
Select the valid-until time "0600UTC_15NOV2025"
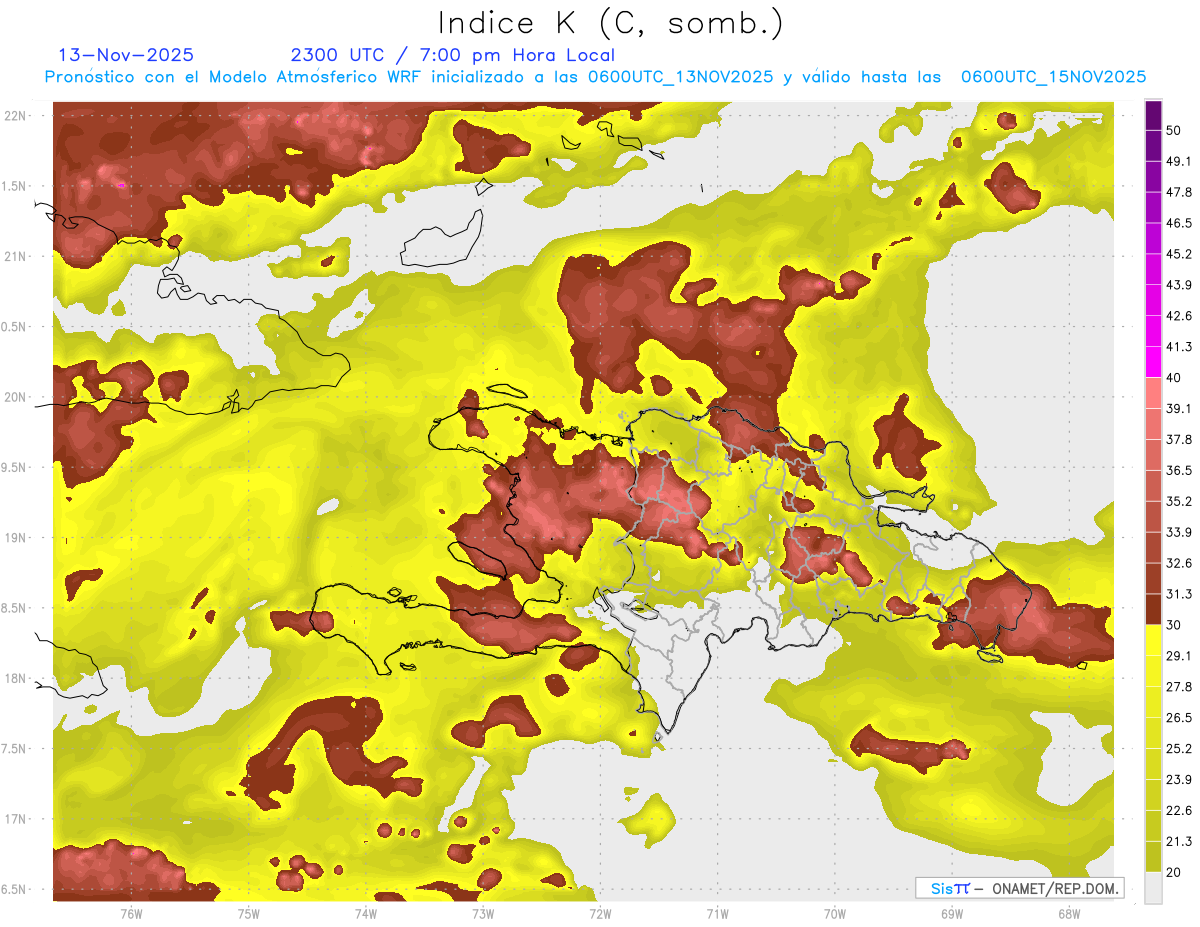click(x=1053, y=77)
